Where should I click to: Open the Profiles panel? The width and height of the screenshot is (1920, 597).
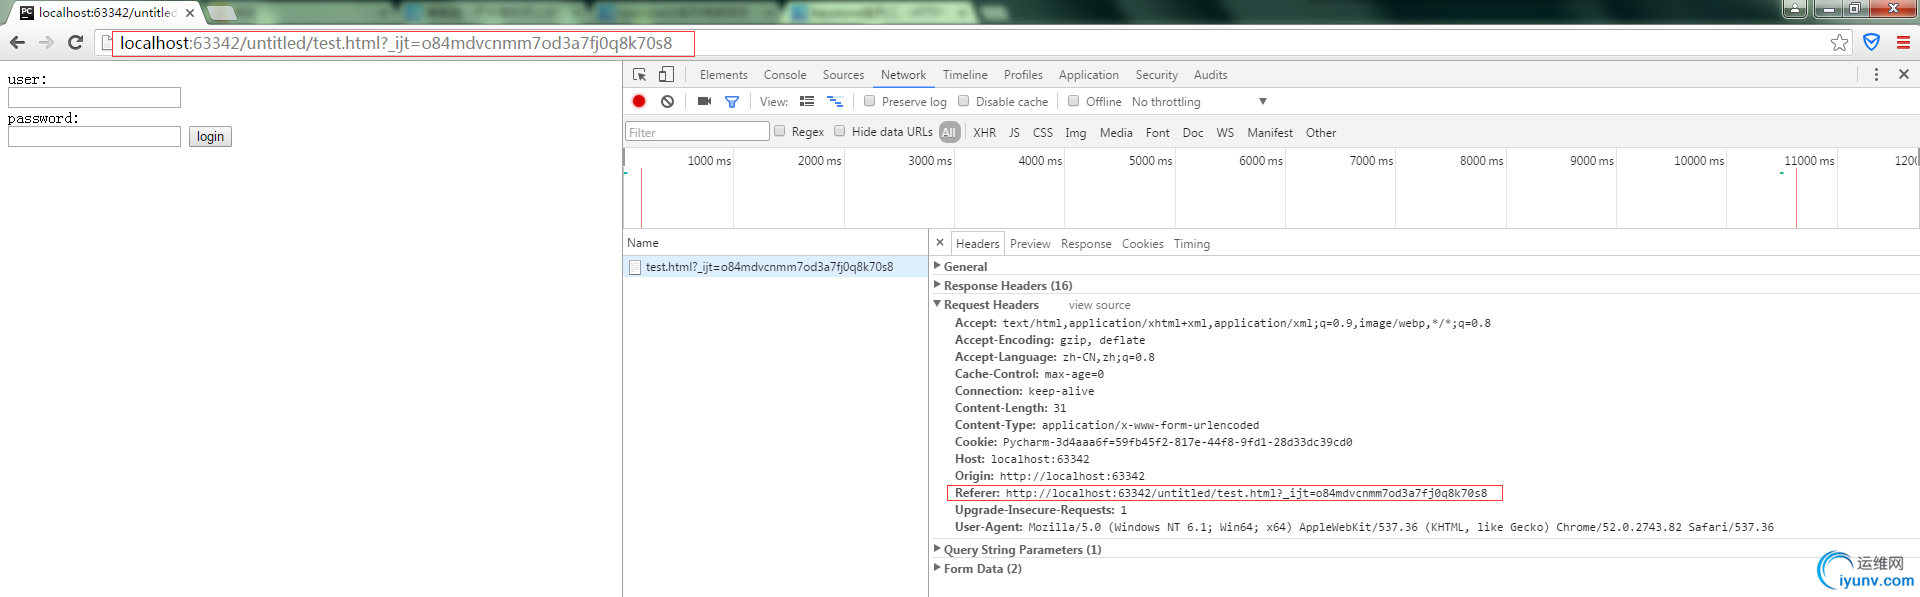[1023, 75]
